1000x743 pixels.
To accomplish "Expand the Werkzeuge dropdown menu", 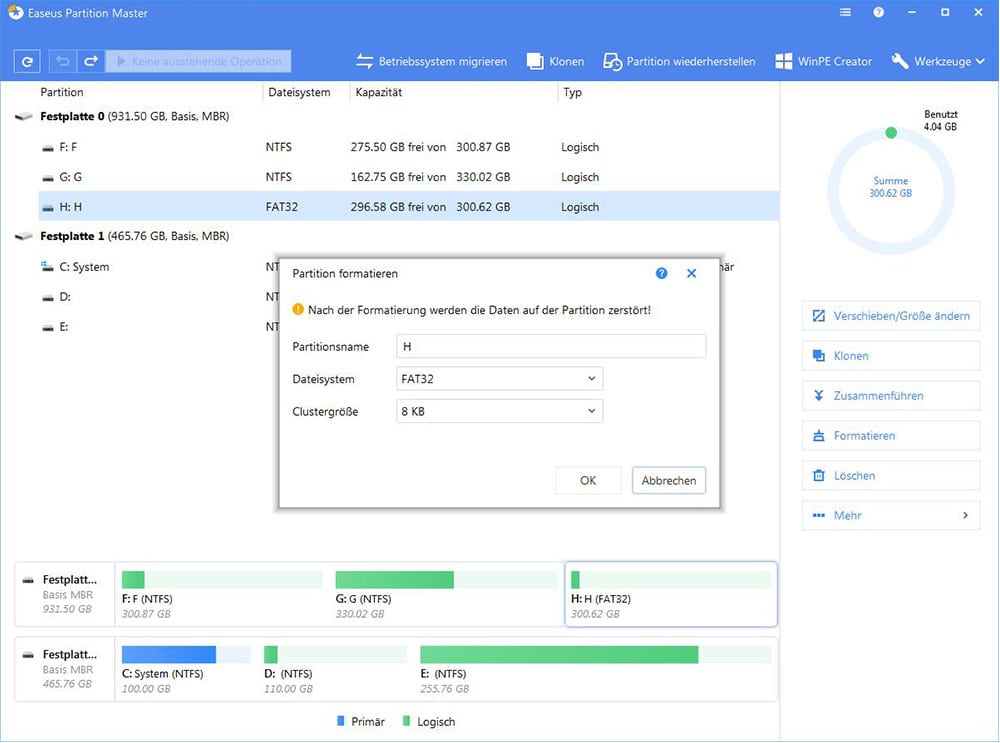I will (938, 61).
